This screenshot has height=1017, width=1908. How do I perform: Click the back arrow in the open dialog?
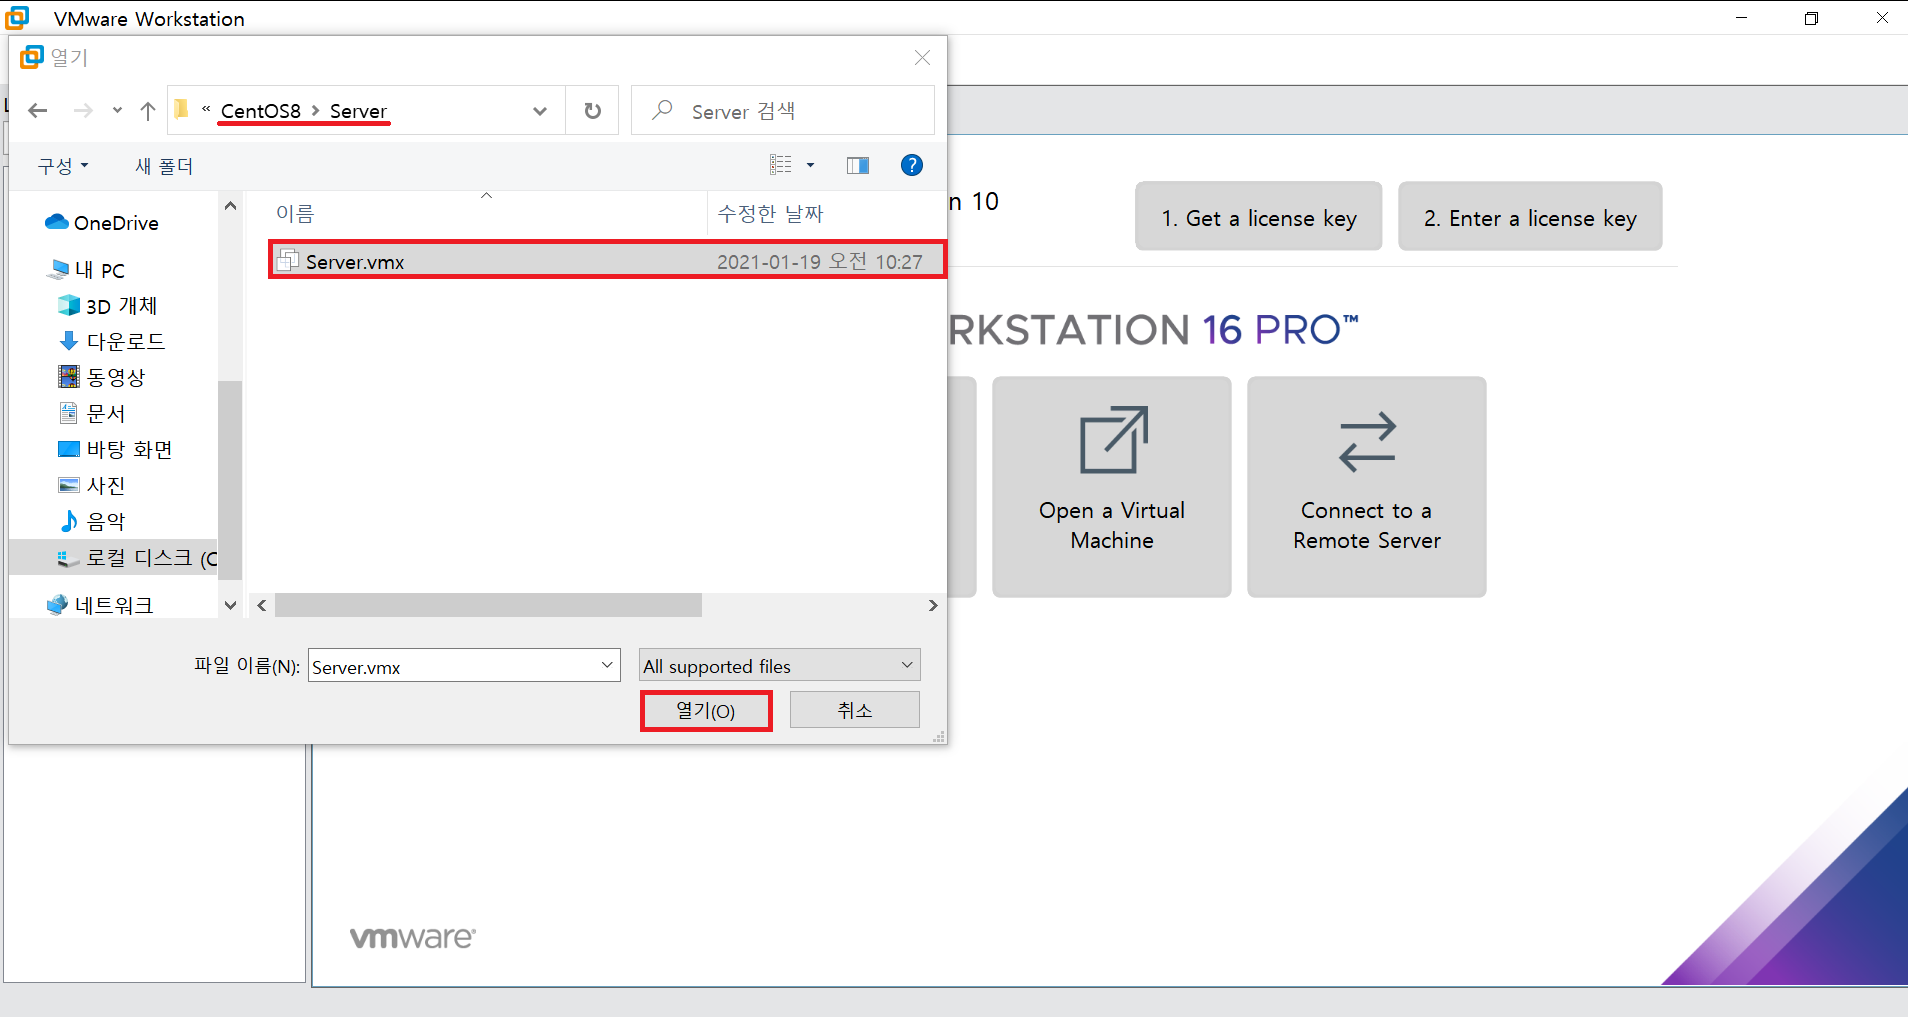[x=38, y=111]
